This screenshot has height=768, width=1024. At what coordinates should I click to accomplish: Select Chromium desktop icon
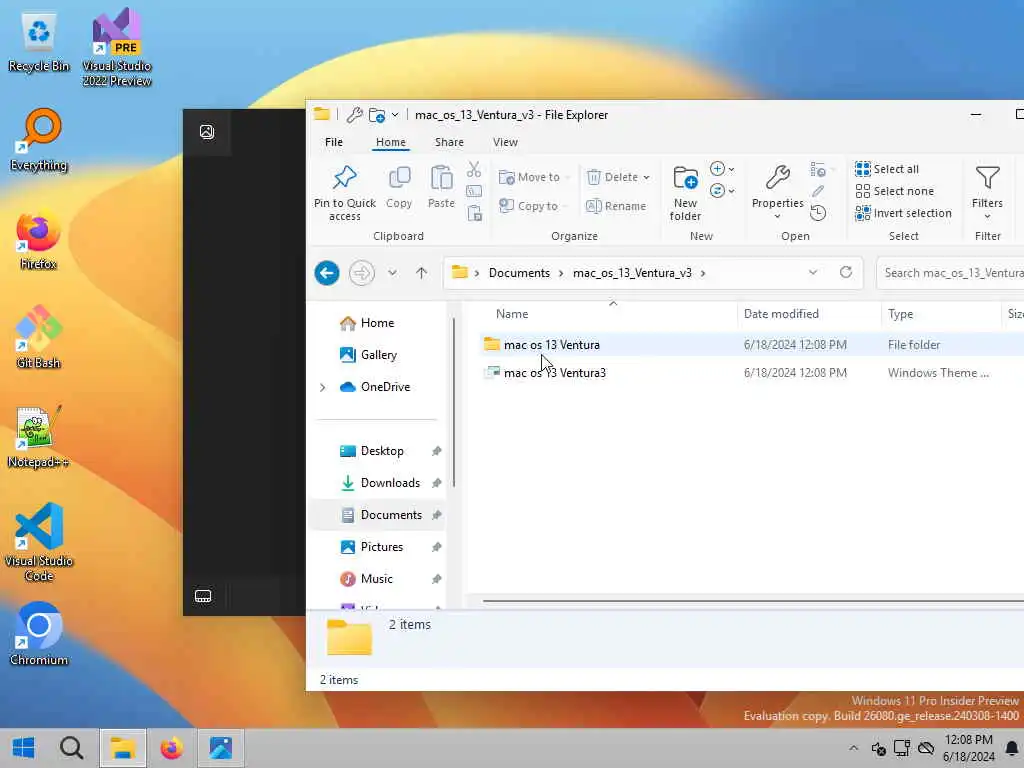(39, 634)
